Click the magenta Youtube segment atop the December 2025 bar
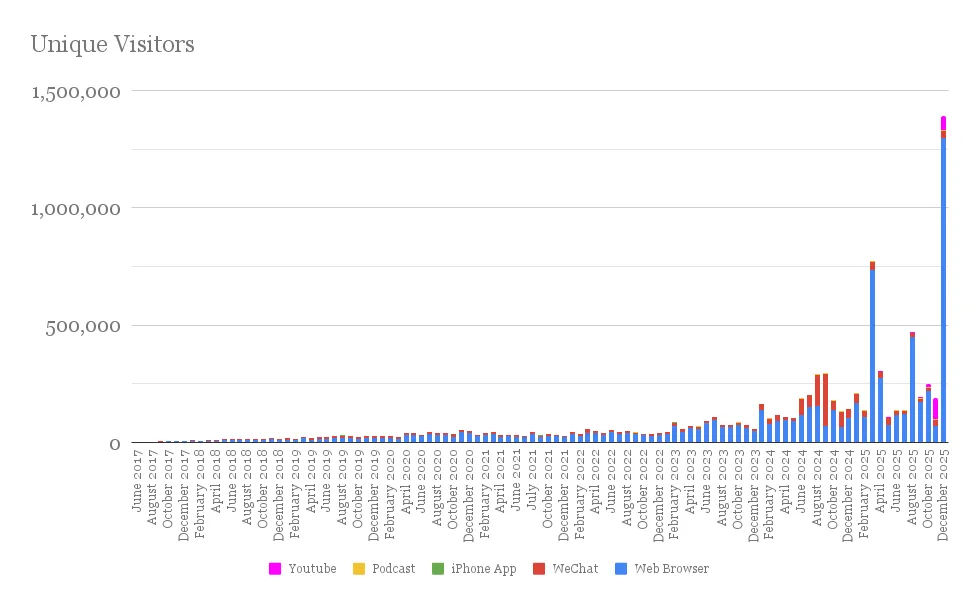The width and height of the screenshot is (979, 606). (943, 123)
